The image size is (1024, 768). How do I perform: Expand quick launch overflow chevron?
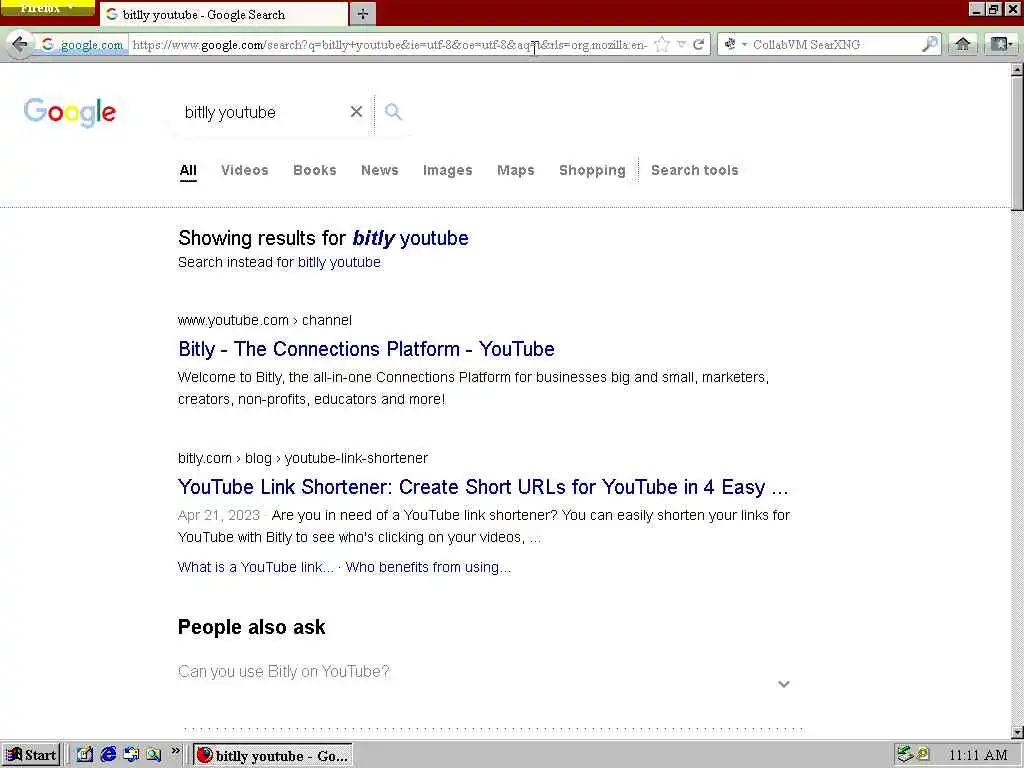[x=175, y=752]
